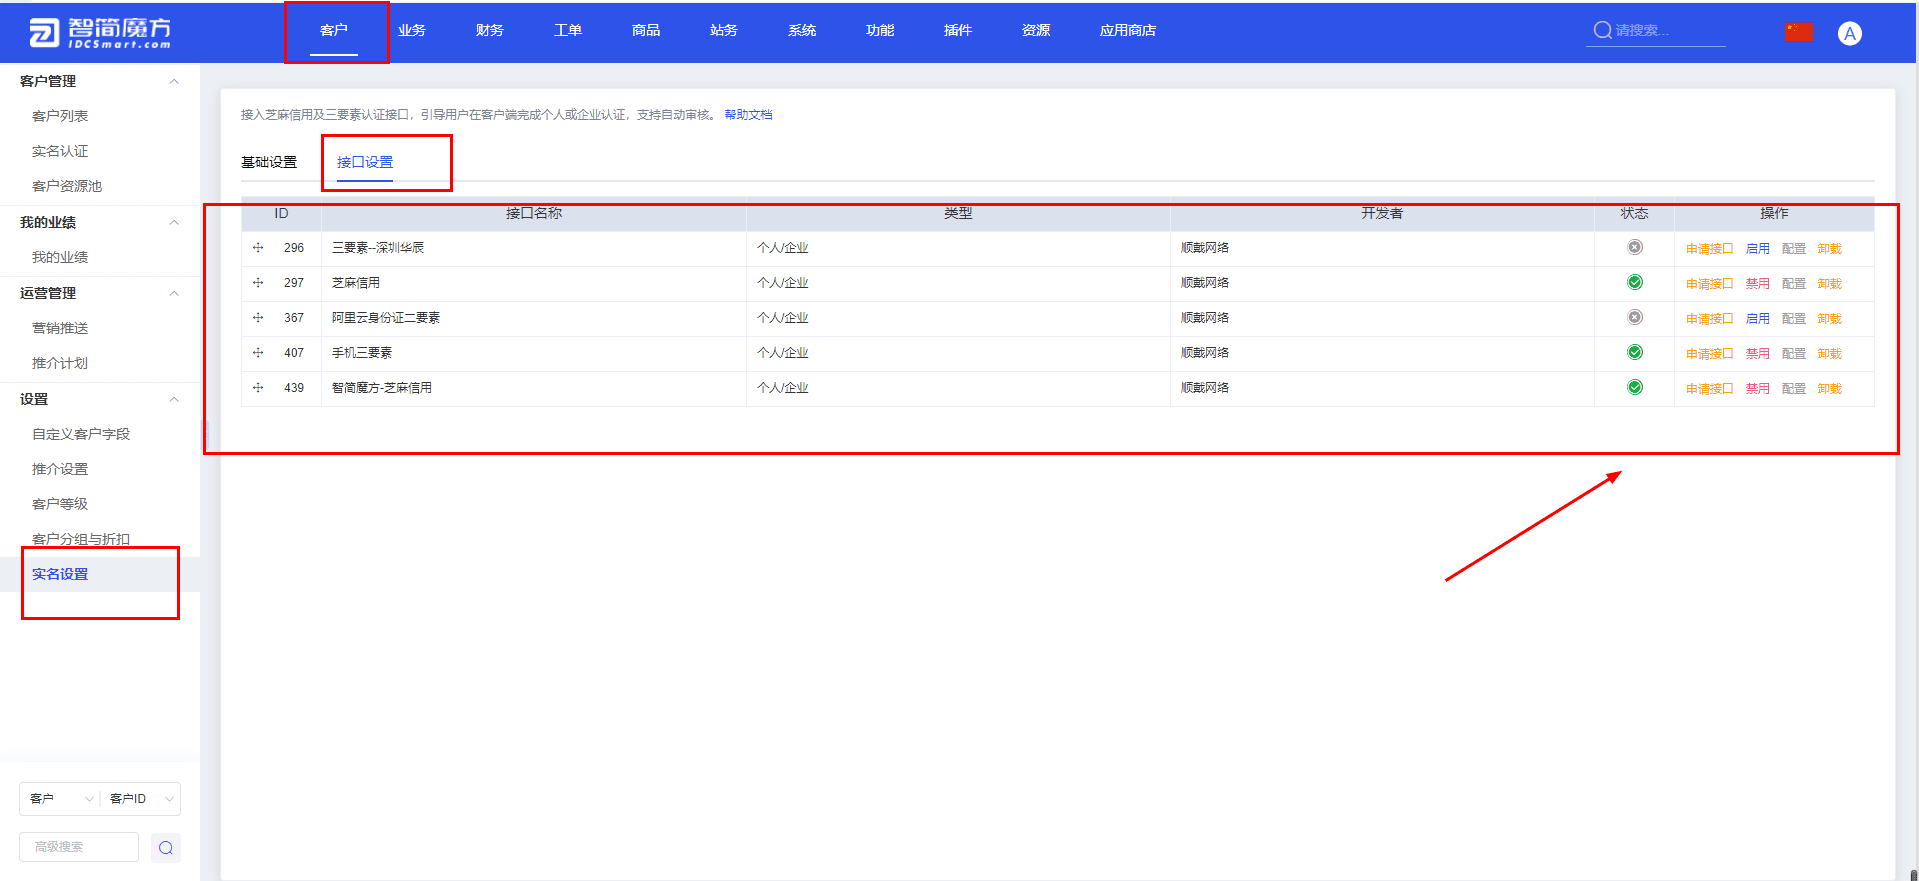Screen dimensions: 1919x881
Task: Collapse the 运营管理 sidebar section
Action: coord(174,293)
